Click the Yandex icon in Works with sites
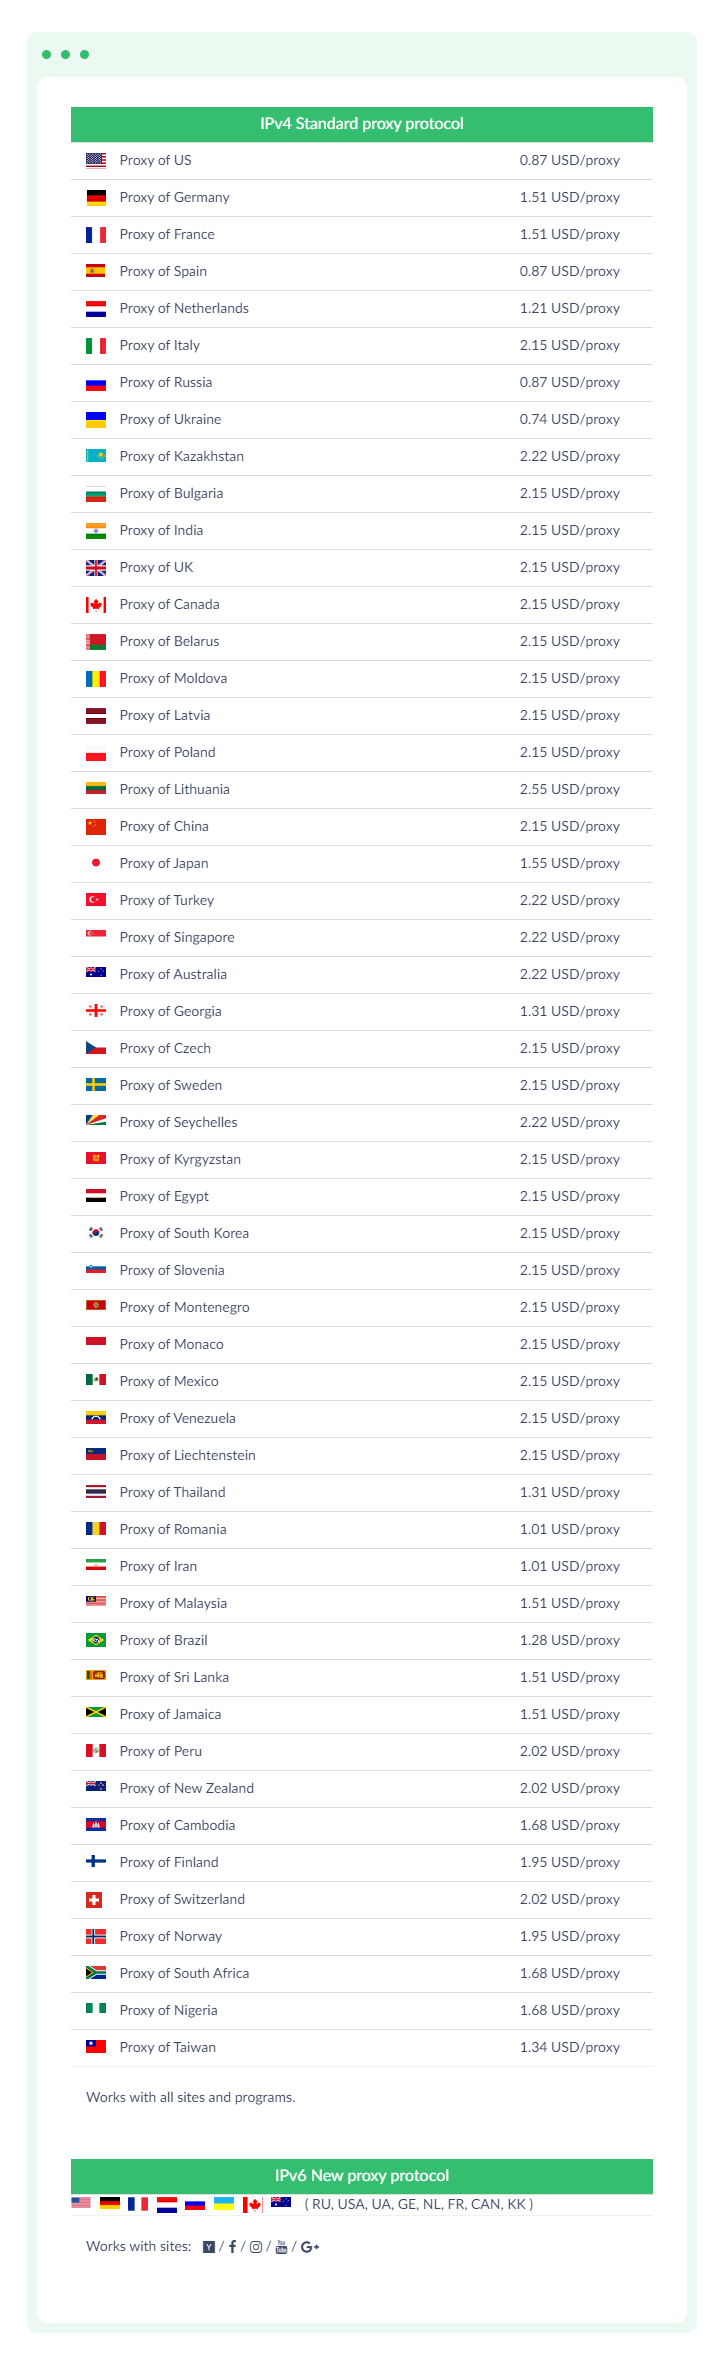The width and height of the screenshot is (724, 2367). (209, 2246)
